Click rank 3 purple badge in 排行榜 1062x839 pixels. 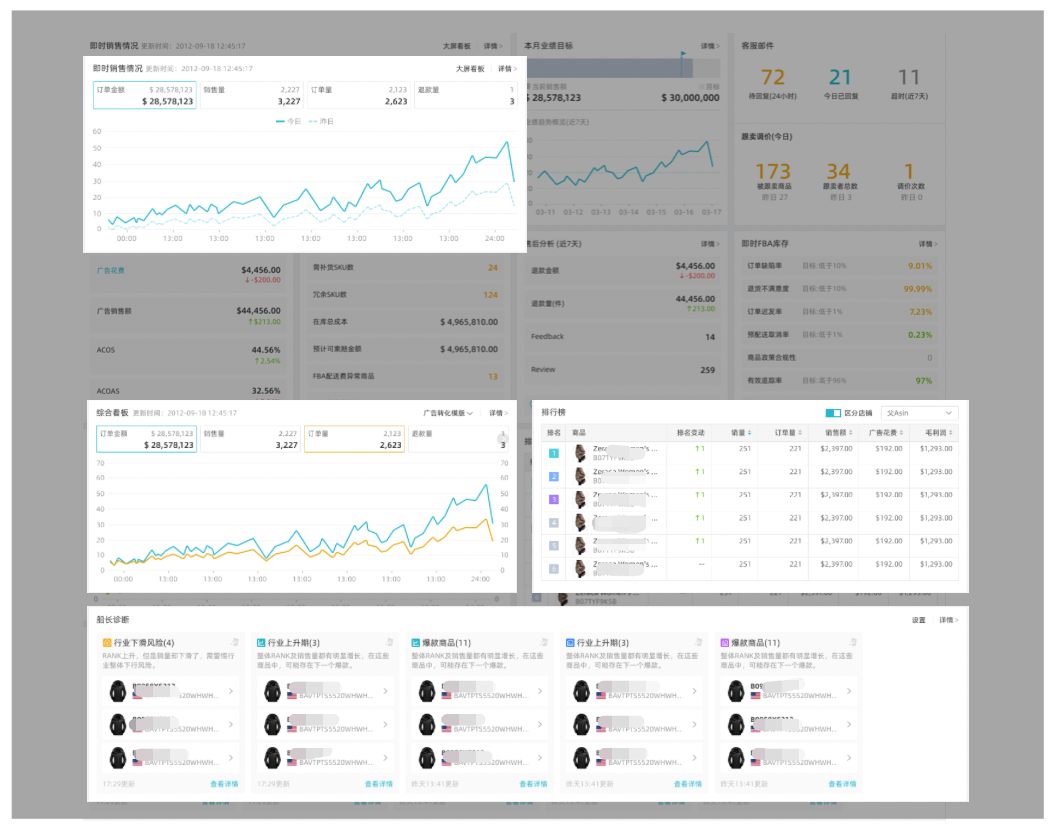pos(553,500)
